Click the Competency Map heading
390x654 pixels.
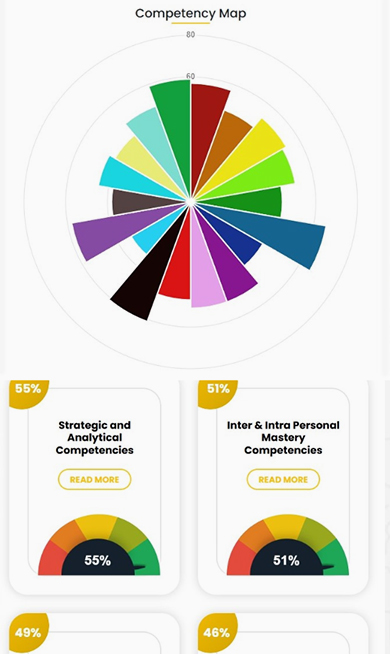pos(191,13)
